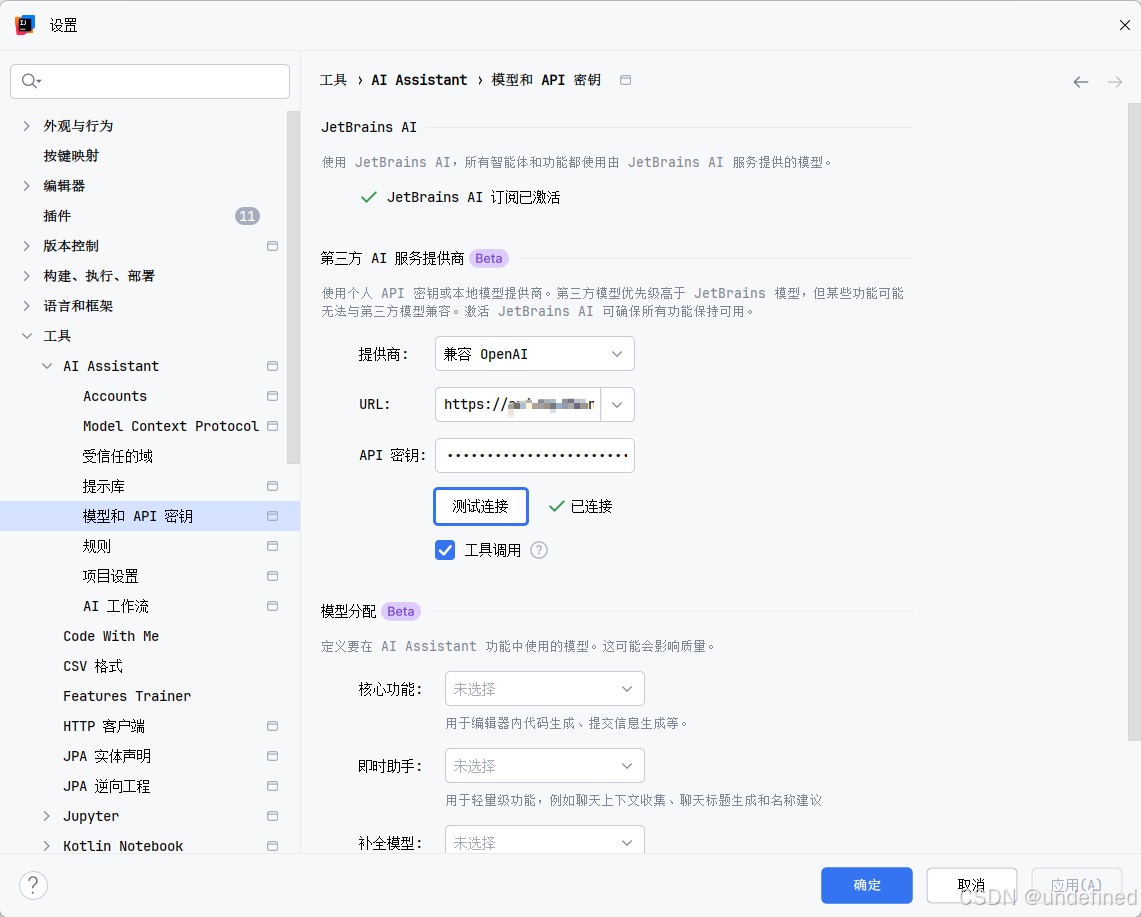
Task: Click the project-level icon beside breadcrumb 模型和 API 密钥
Action: (625, 80)
